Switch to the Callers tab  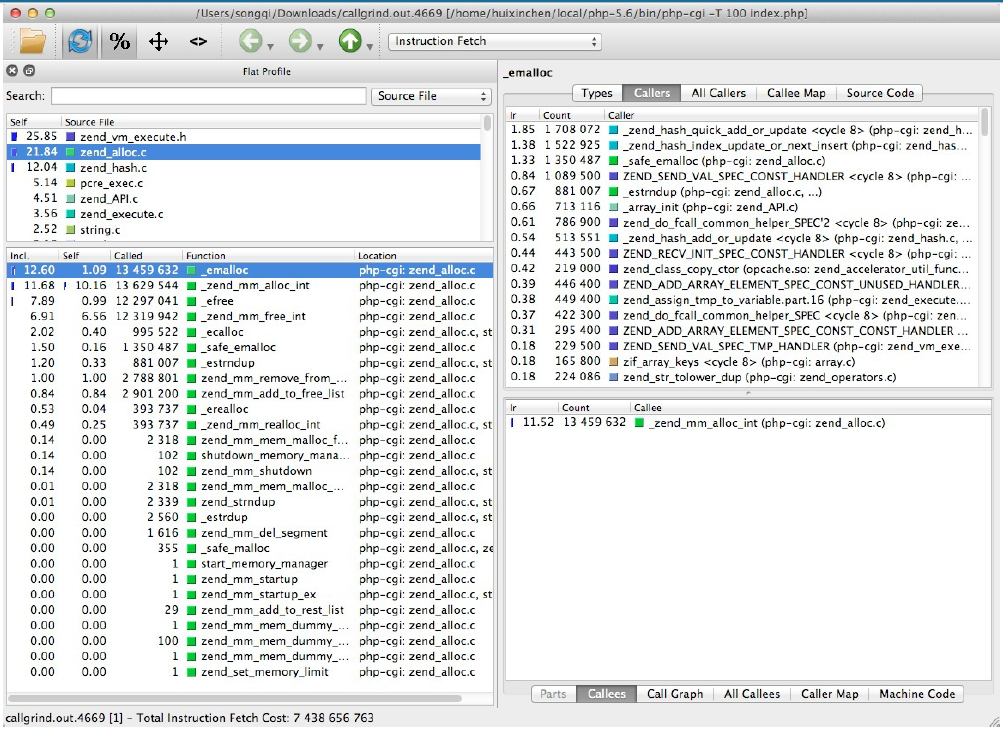click(651, 93)
